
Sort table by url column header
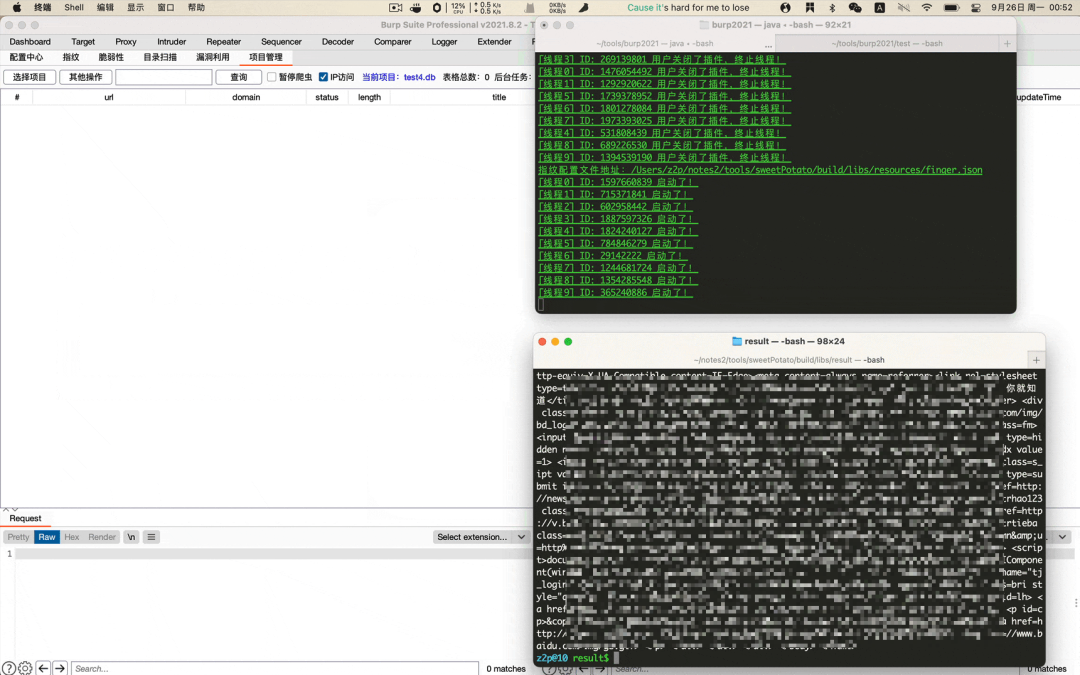tap(109, 97)
